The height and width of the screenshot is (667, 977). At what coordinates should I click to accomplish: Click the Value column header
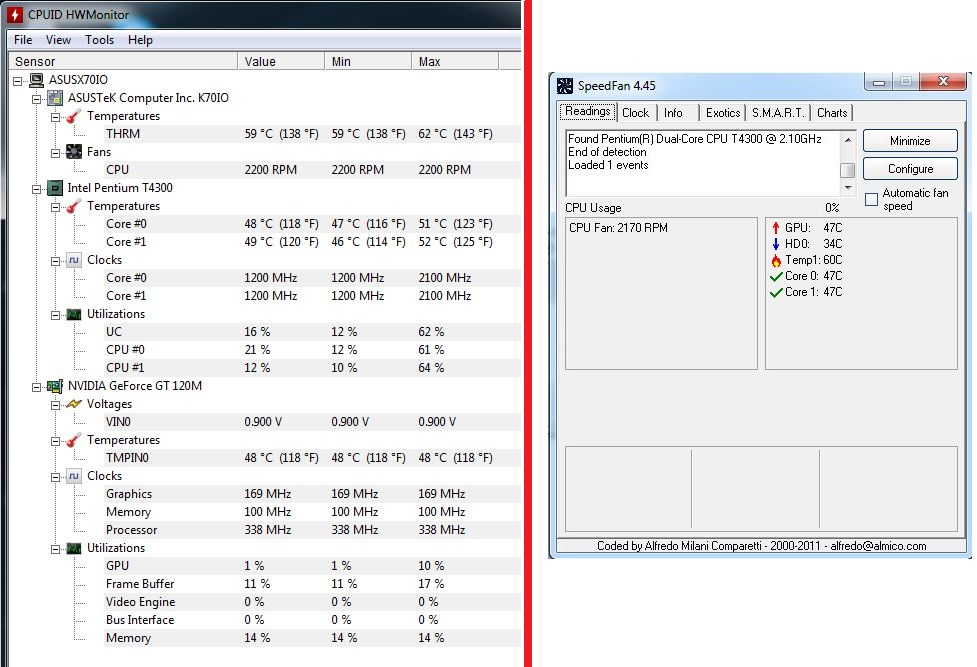coord(281,61)
